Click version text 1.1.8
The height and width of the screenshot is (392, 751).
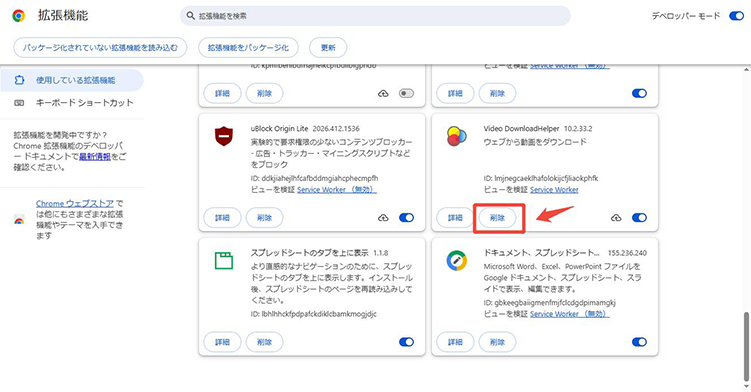click(381, 253)
